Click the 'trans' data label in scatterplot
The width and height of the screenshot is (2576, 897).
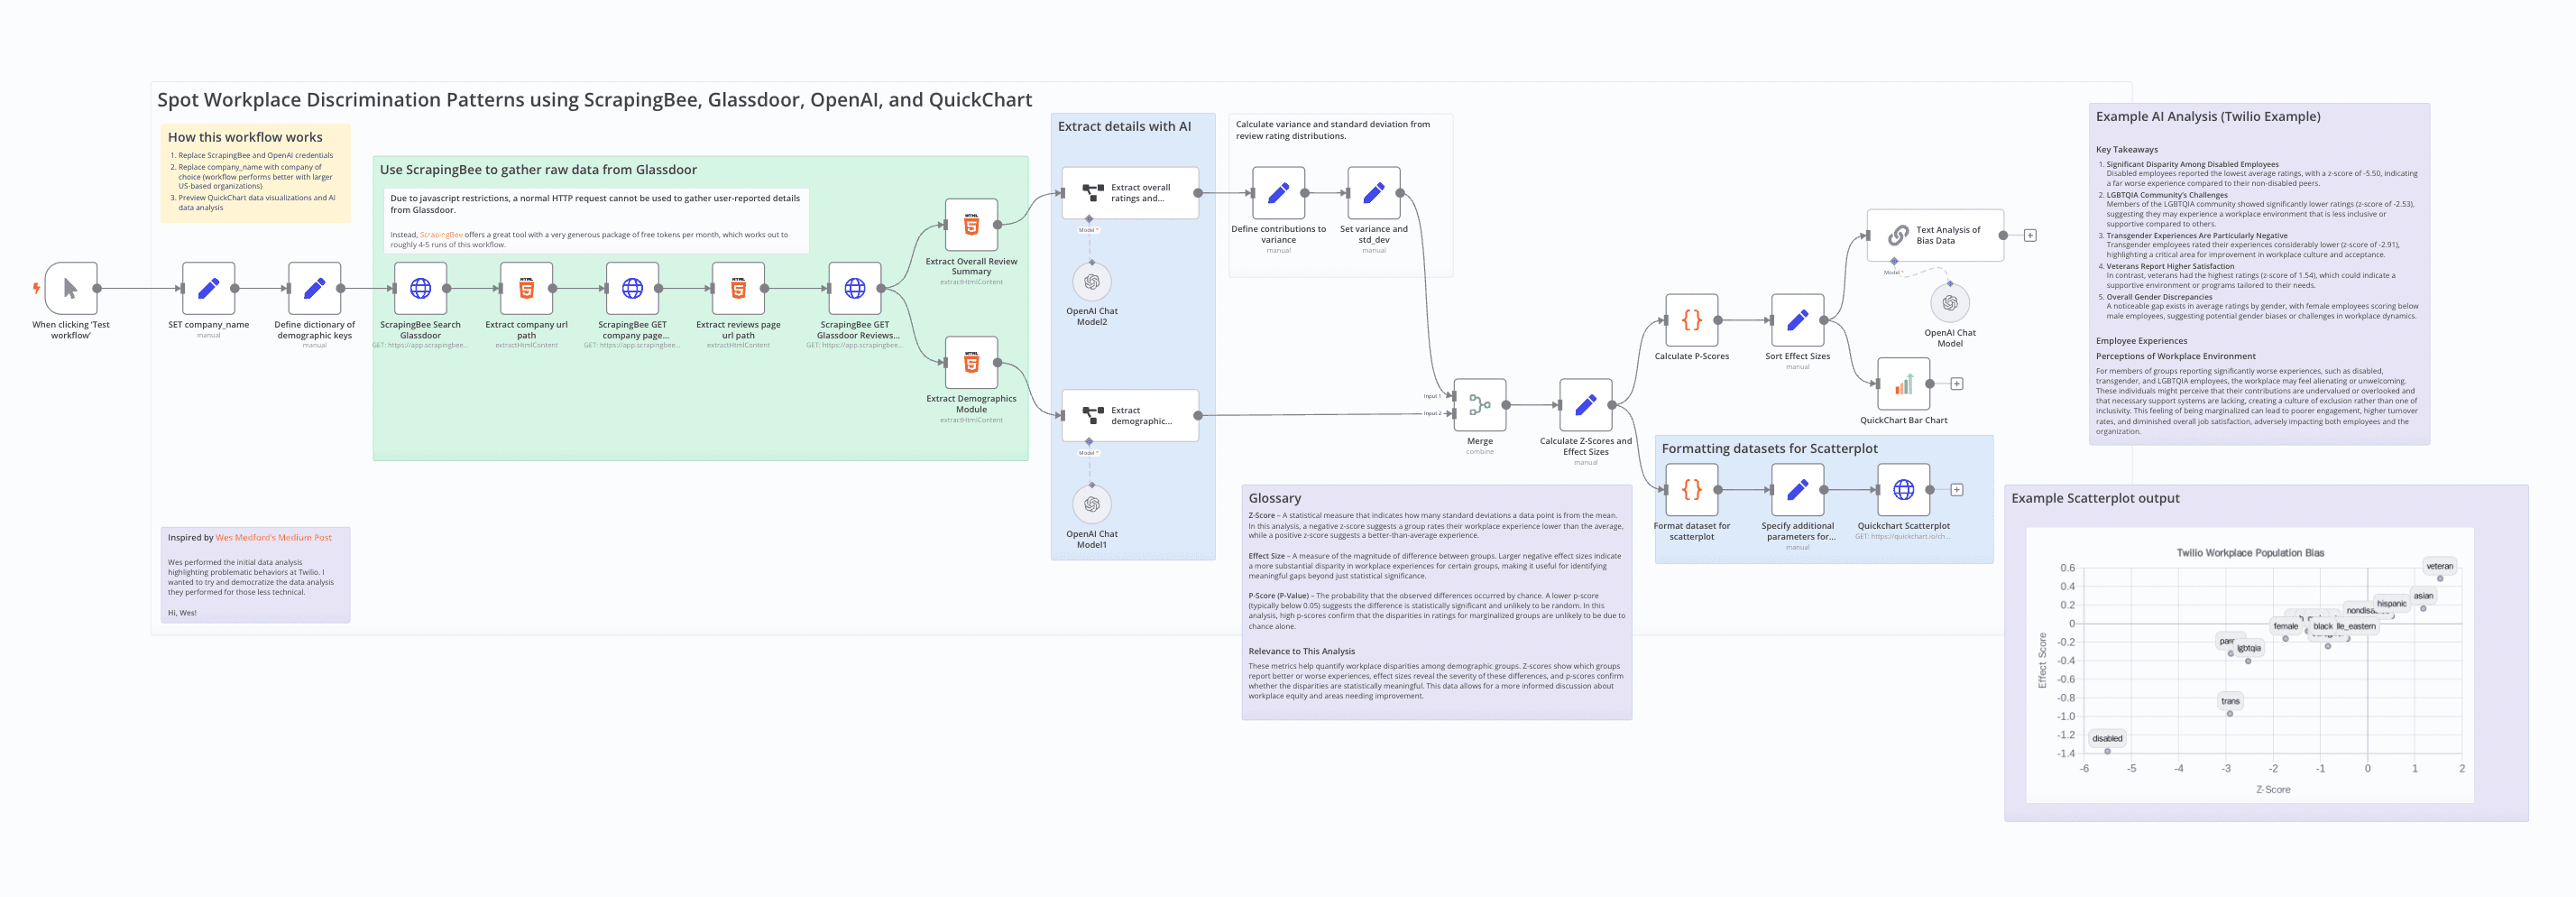(2230, 701)
